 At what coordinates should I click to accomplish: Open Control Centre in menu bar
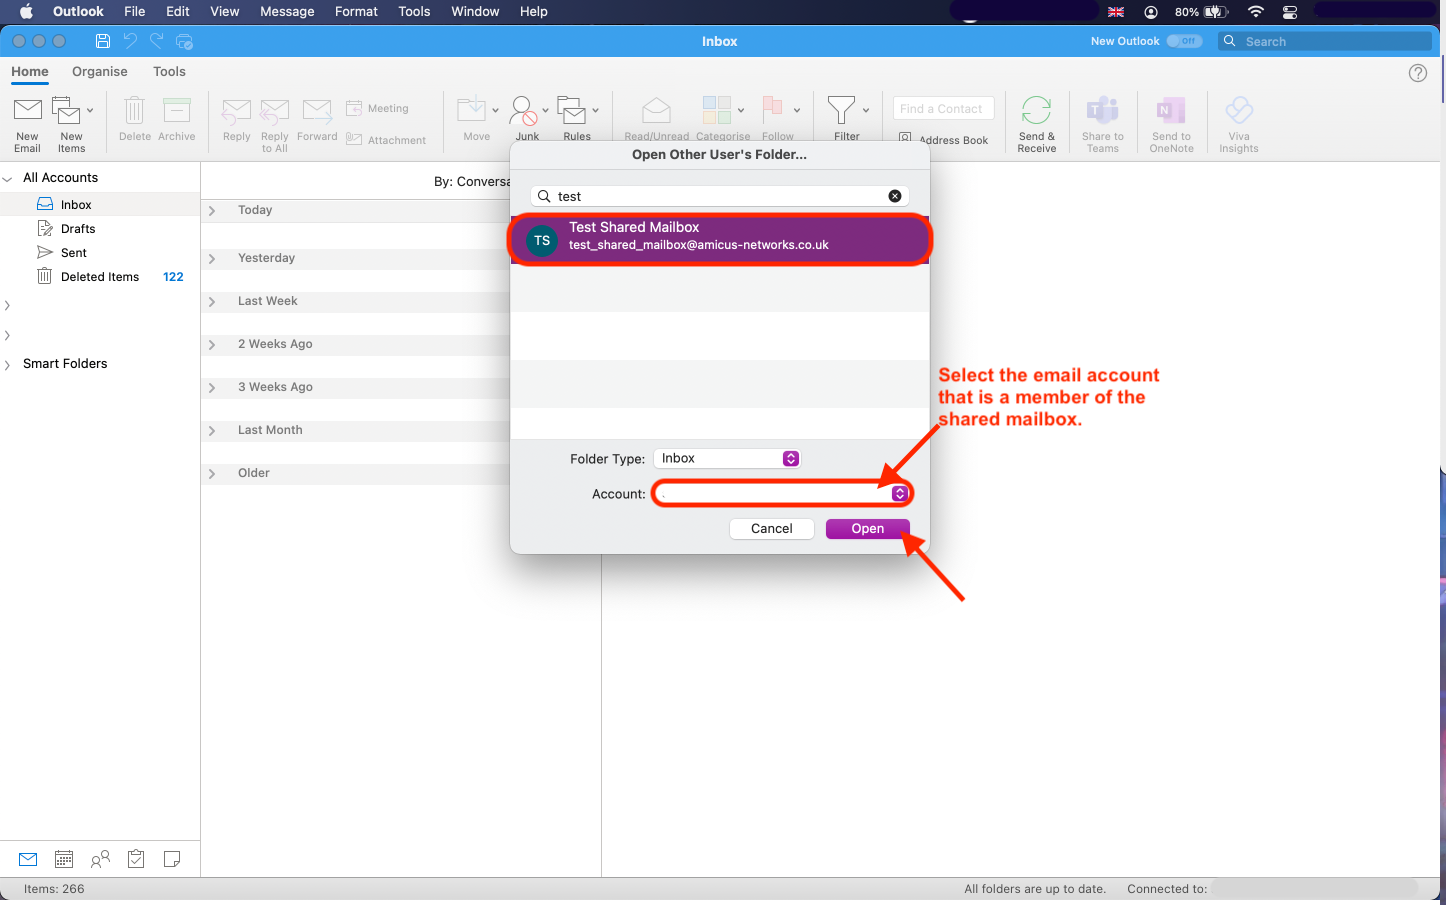pos(1290,11)
